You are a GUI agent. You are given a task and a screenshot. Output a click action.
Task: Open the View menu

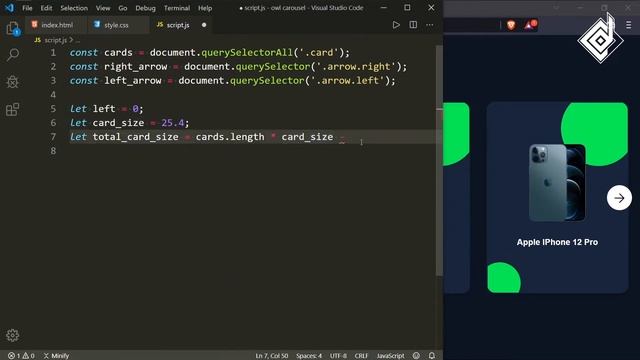(x=103, y=8)
